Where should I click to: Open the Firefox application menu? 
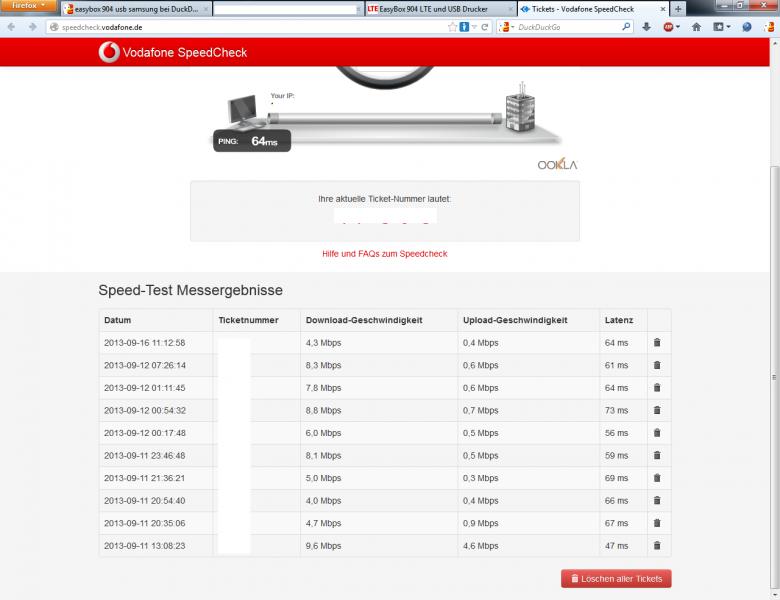(28, 5)
